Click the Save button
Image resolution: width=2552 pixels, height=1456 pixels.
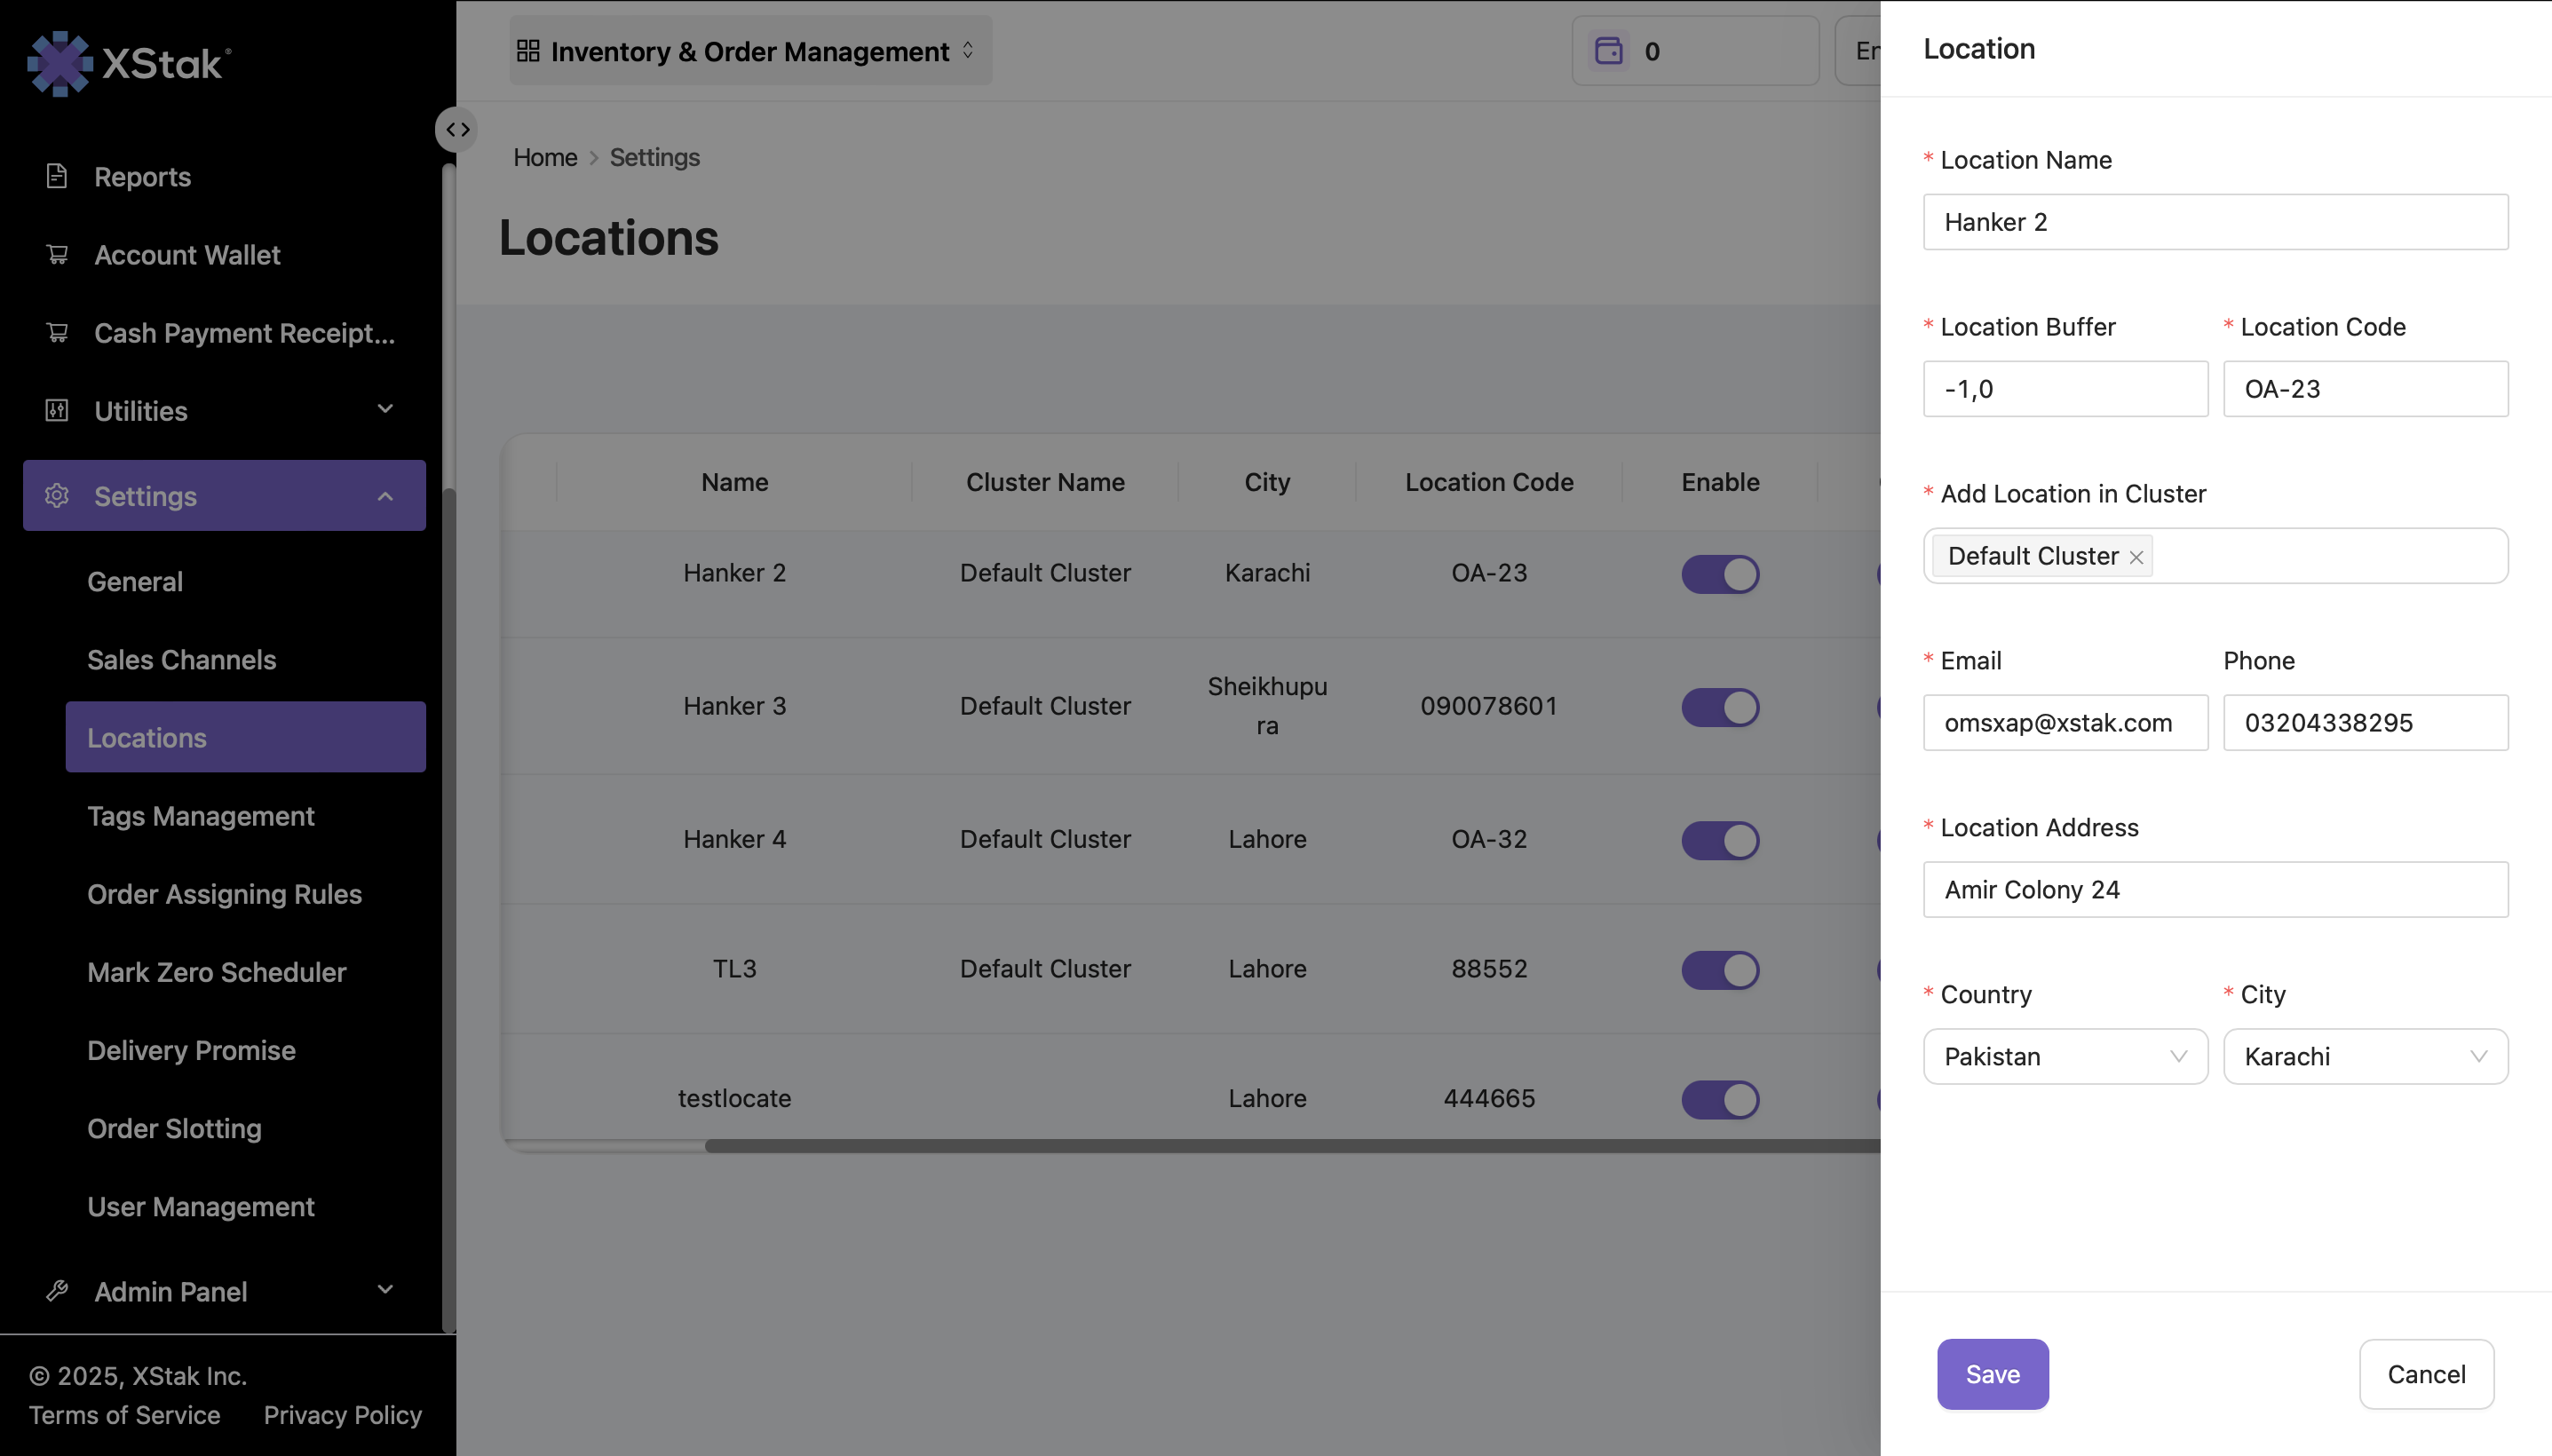pos(1991,1373)
